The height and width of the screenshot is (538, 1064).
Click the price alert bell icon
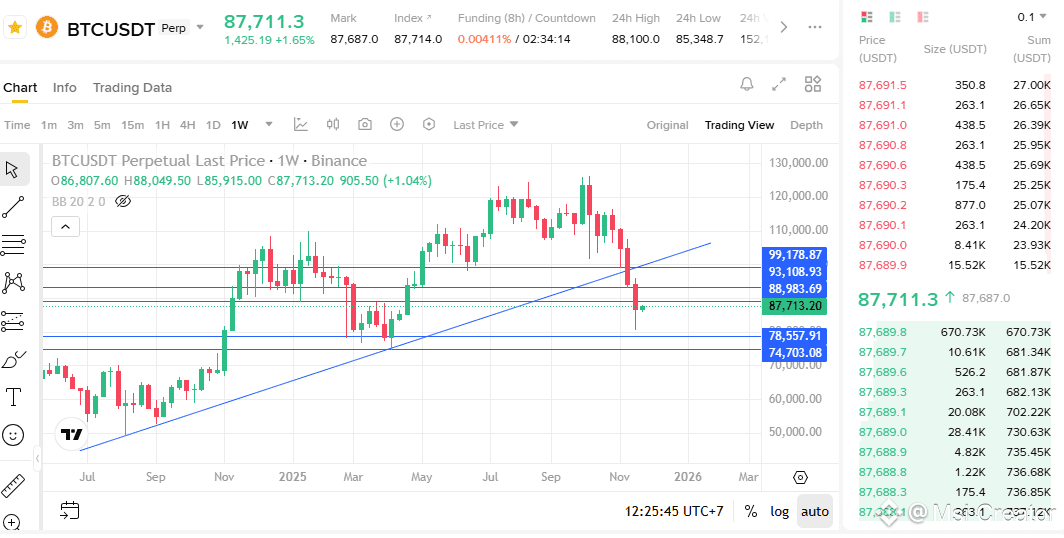[747, 84]
